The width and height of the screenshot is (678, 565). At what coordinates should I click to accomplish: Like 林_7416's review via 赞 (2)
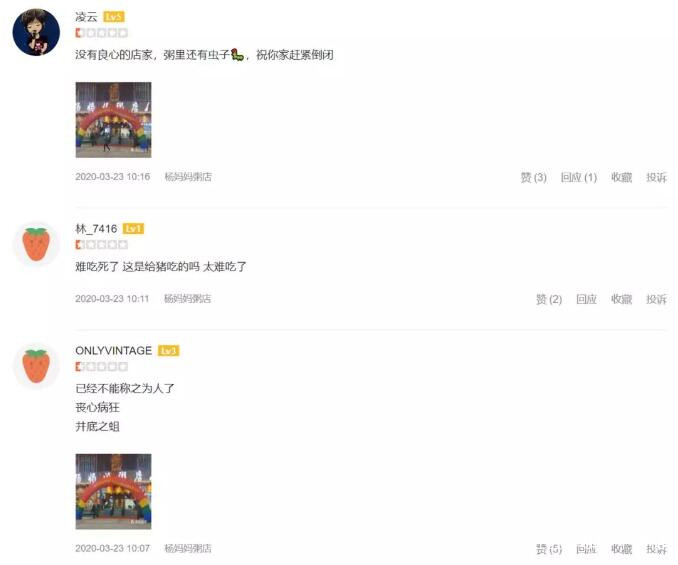coord(549,299)
